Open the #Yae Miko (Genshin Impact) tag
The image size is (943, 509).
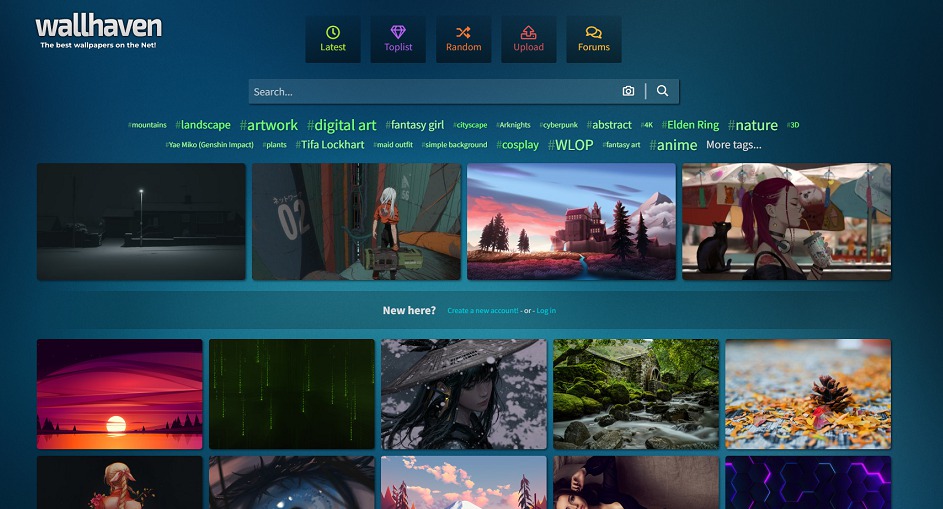(x=209, y=145)
